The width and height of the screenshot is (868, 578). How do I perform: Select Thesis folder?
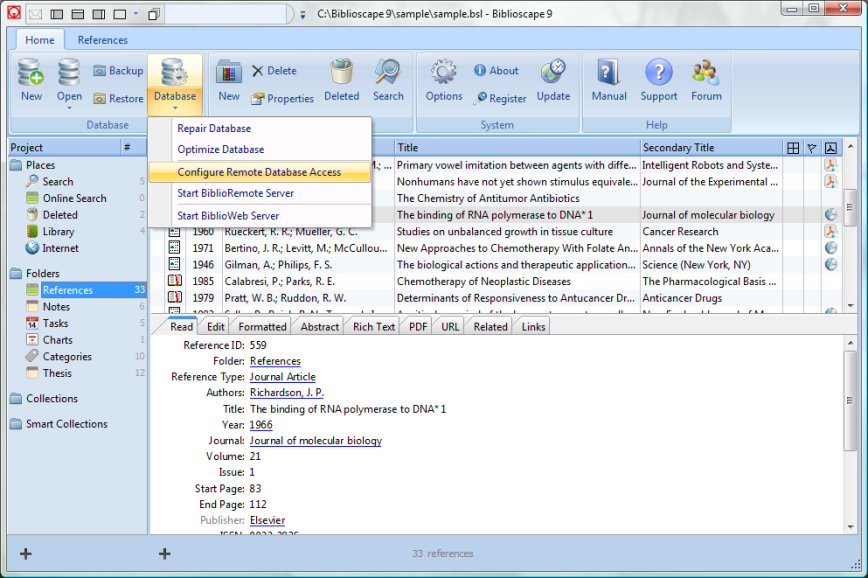[57, 373]
